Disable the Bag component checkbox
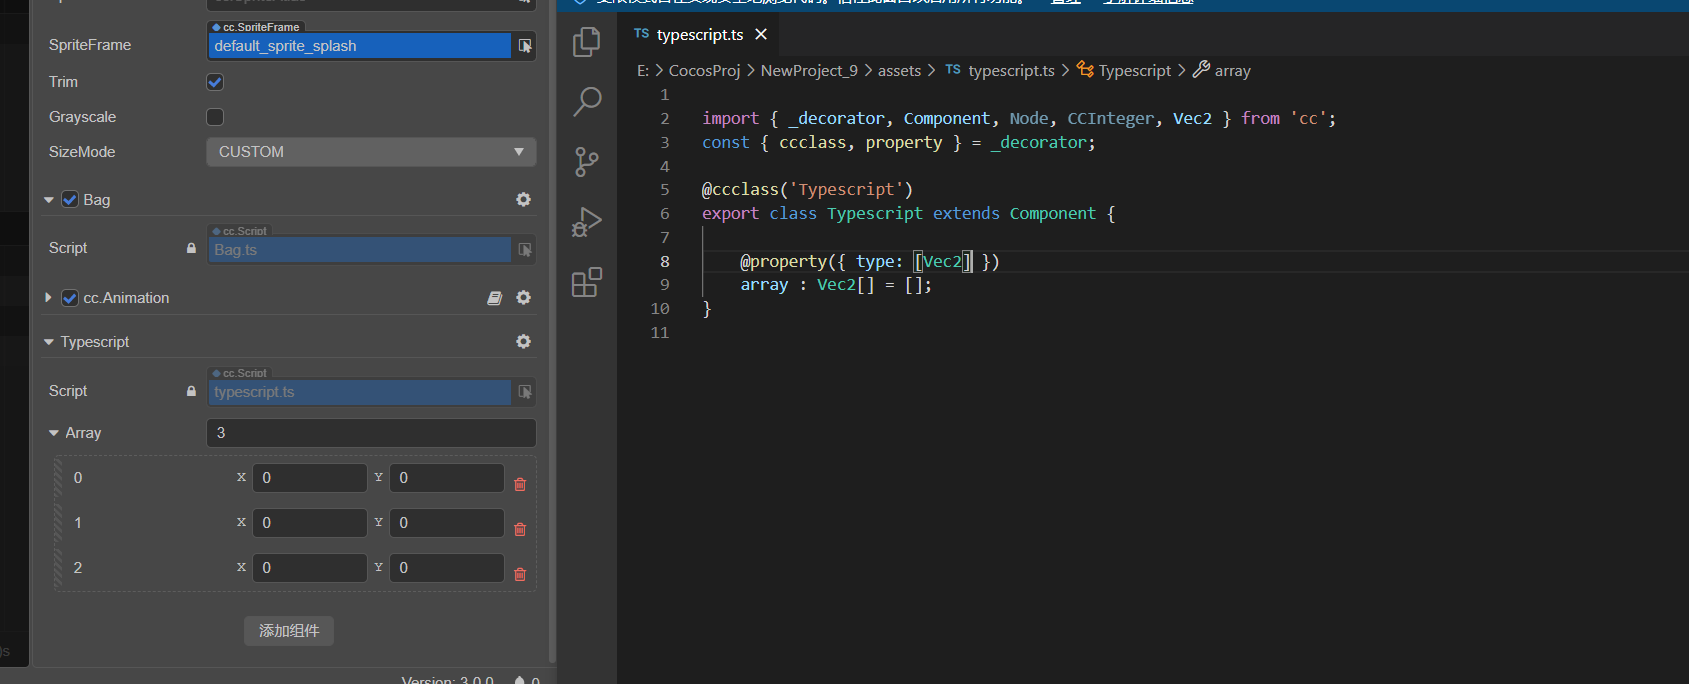 click(x=70, y=199)
